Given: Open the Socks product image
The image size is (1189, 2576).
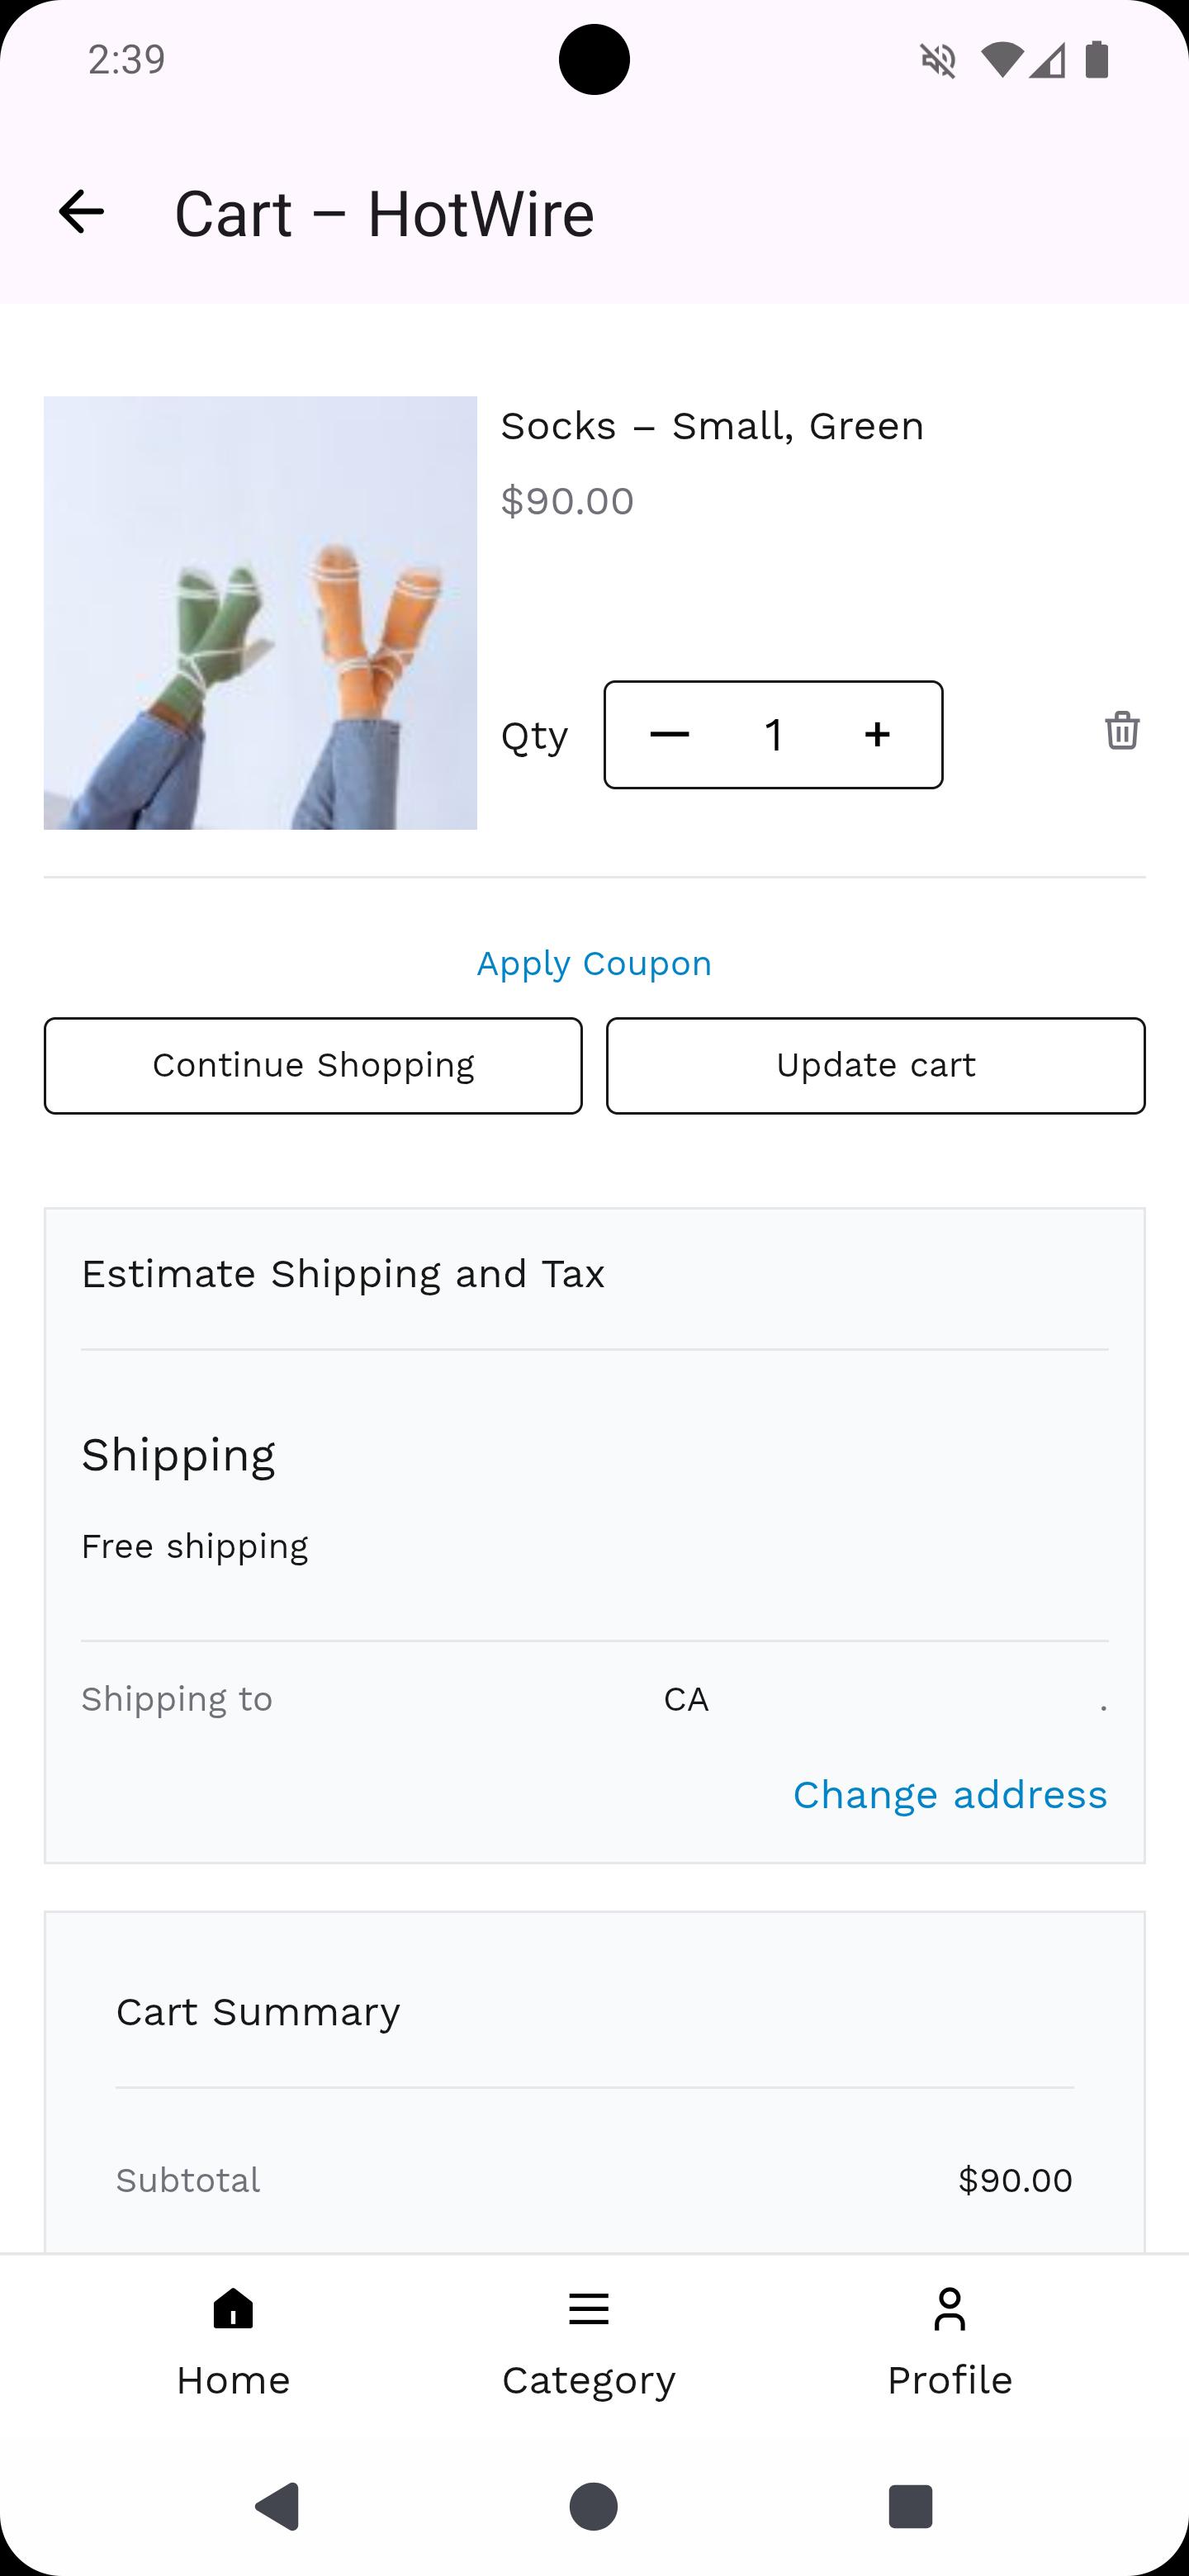Looking at the screenshot, I should [260, 612].
